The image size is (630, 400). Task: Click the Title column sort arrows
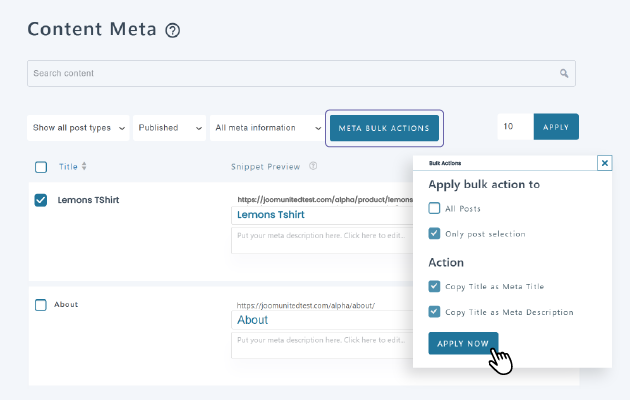[x=84, y=167]
